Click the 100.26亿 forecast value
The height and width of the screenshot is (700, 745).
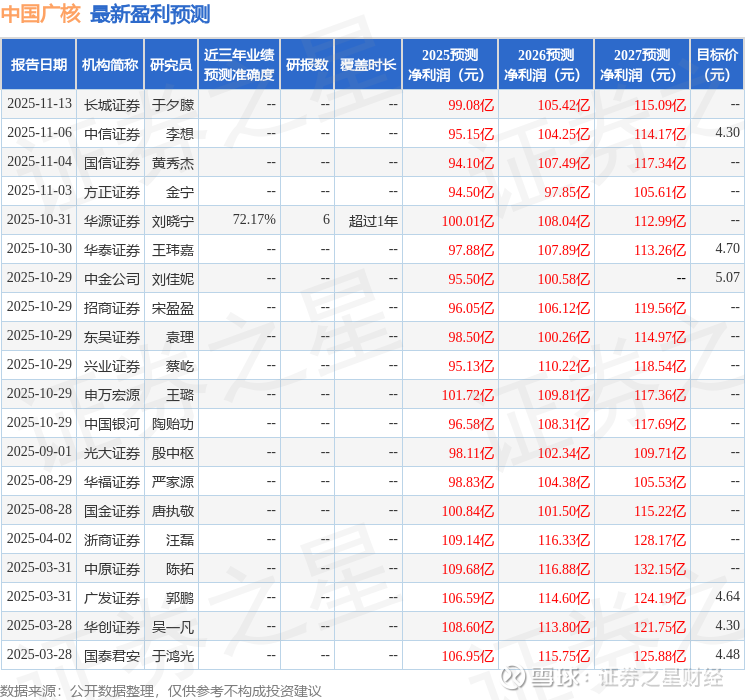[564, 337]
